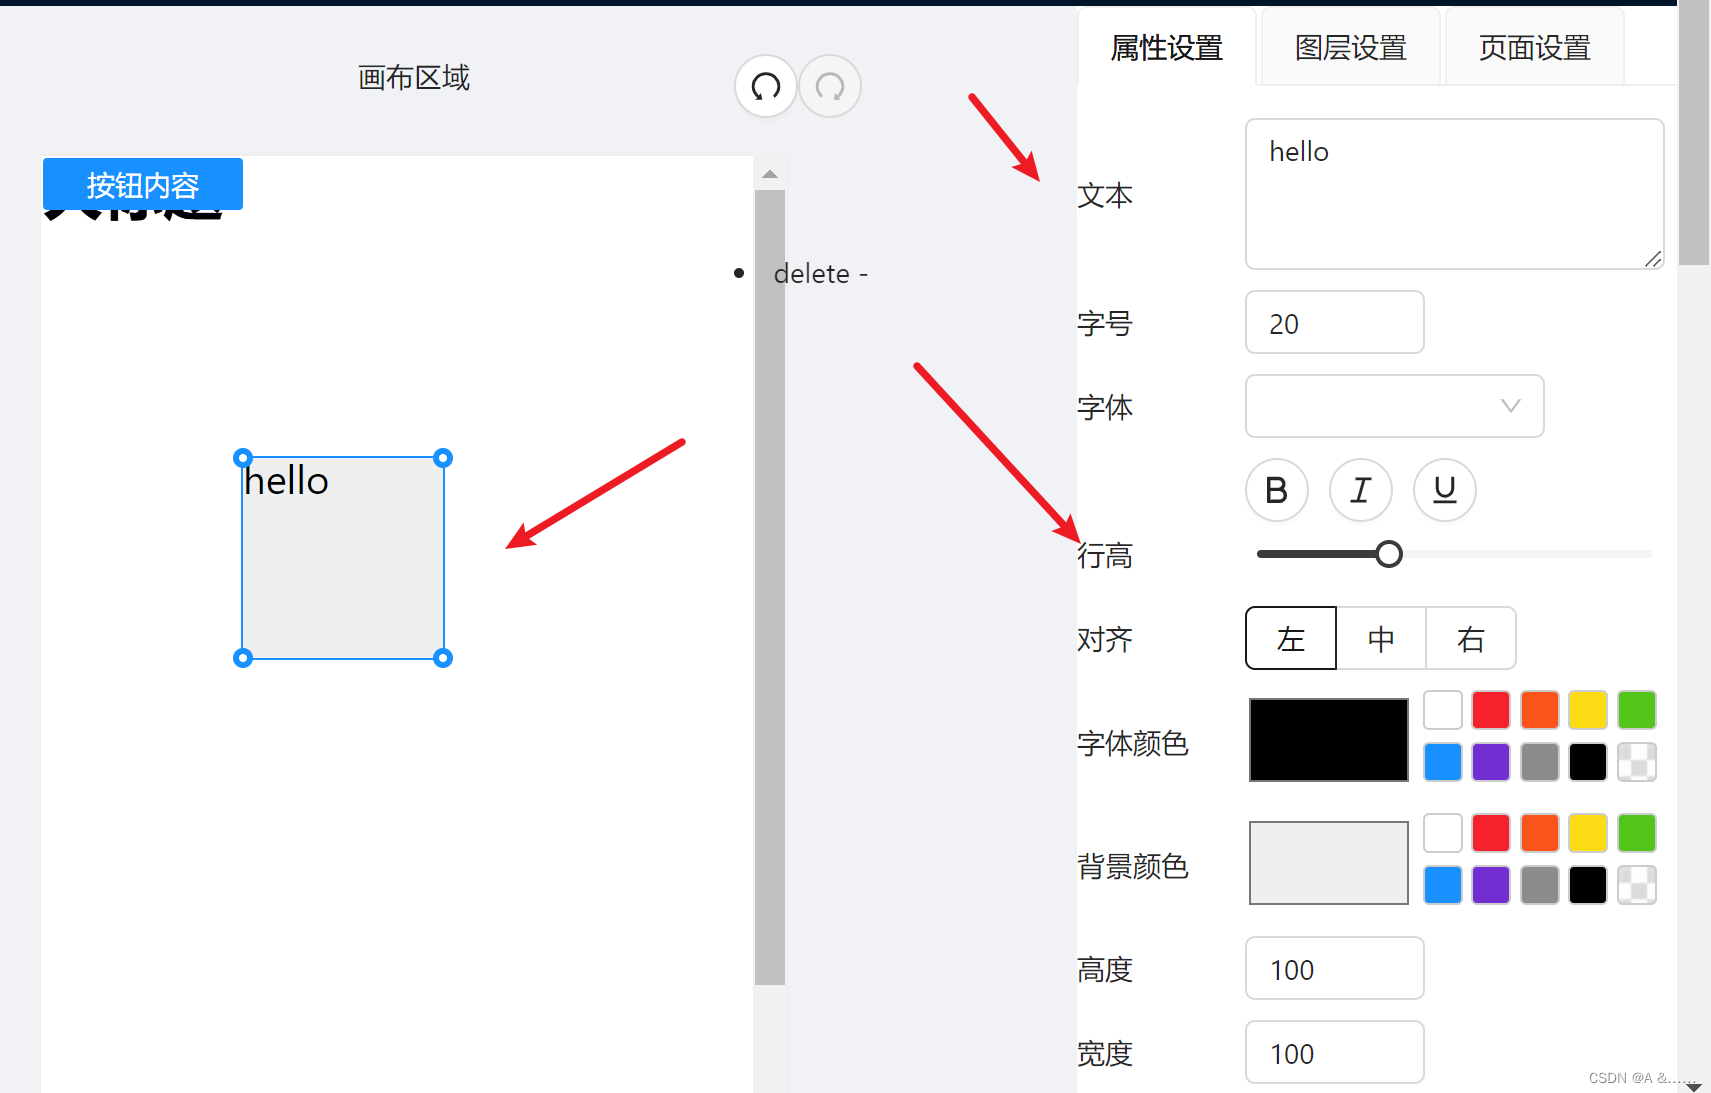Screen dimensions: 1711x1093
Task: Choose orange swatch for 背景颜色
Action: point(1540,833)
